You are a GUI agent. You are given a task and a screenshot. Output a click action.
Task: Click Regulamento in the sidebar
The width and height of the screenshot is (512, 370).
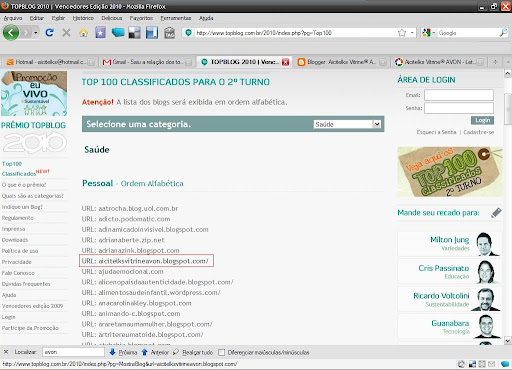coord(18,218)
